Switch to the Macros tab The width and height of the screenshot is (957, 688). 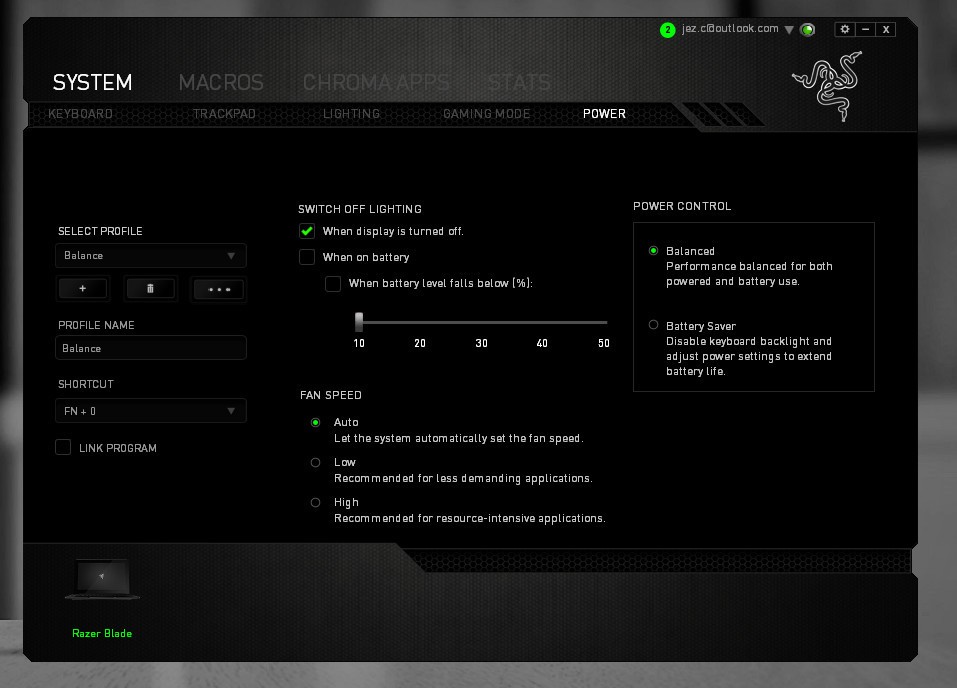pyautogui.click(x=220, y=83)
